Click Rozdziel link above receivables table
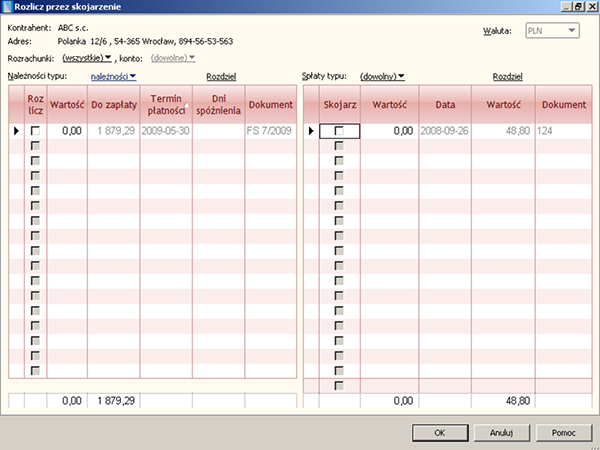 220,76
